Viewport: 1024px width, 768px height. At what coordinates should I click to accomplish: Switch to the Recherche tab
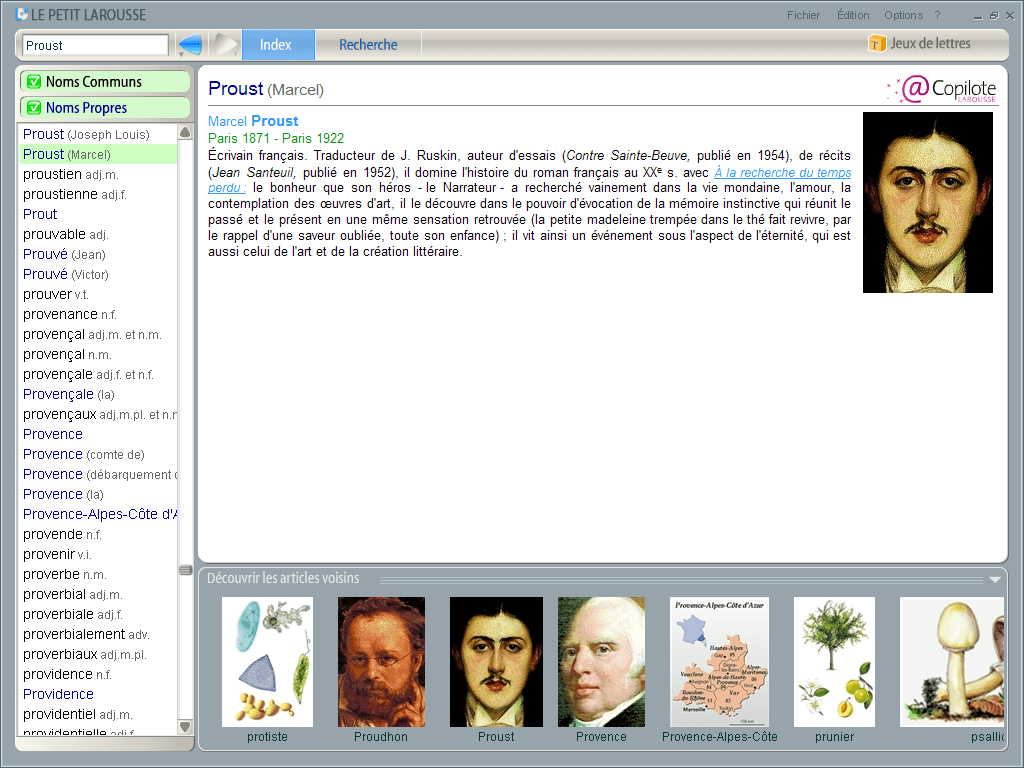[x=369, y=45]
